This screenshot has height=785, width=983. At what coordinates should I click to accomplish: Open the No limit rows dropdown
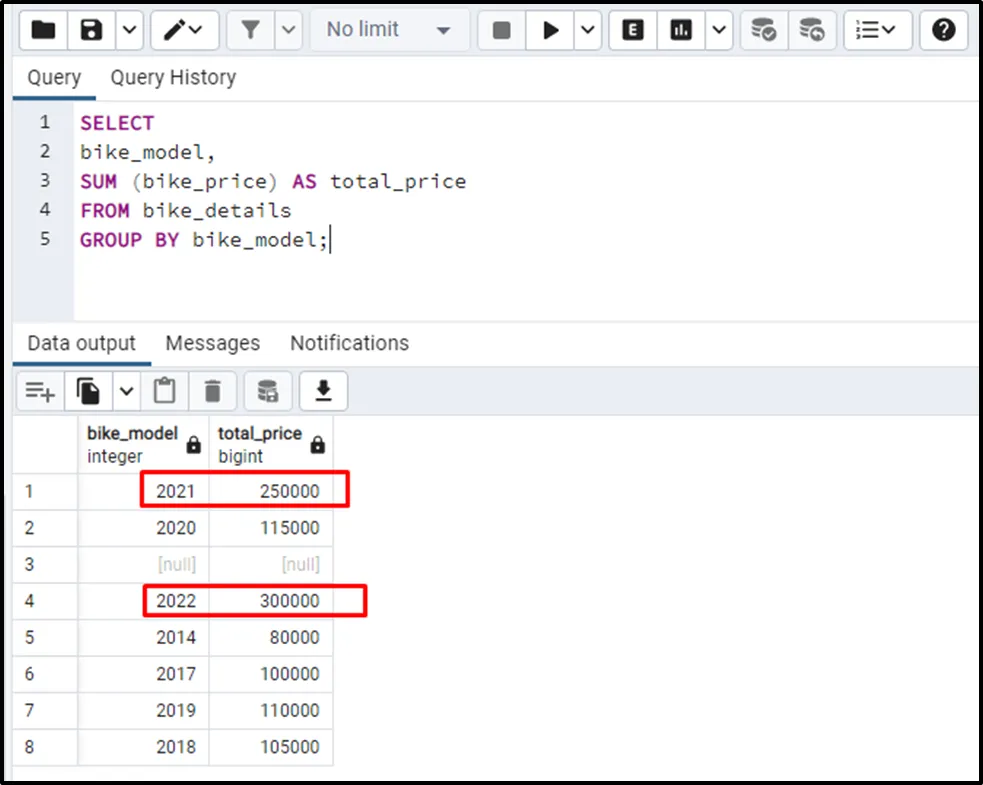(x=390, y=30)
